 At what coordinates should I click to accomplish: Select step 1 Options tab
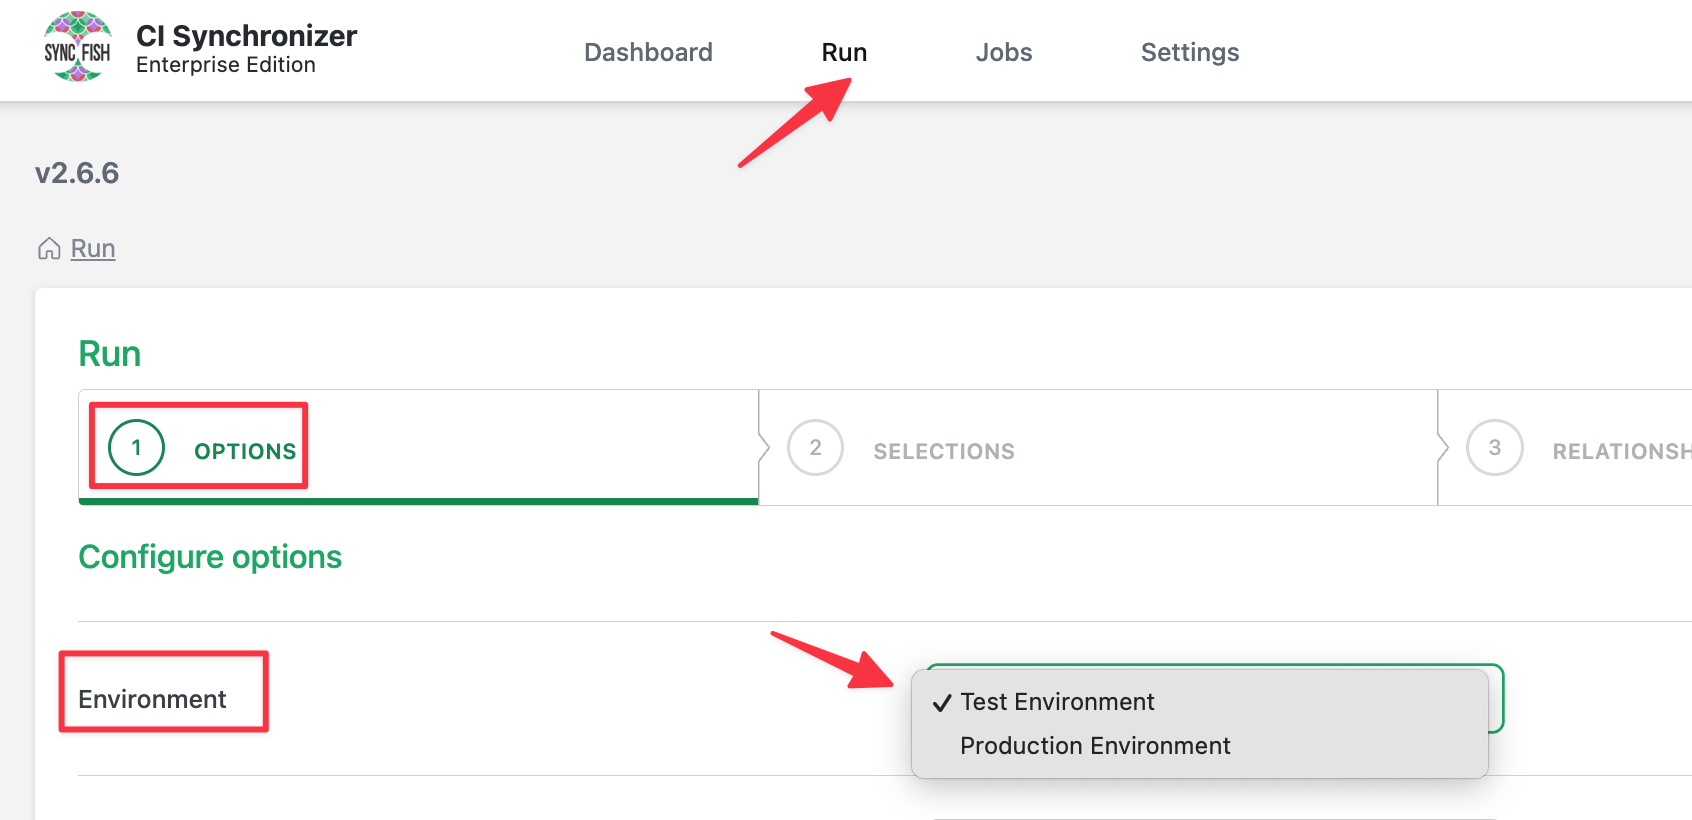(x=418, y=447)
